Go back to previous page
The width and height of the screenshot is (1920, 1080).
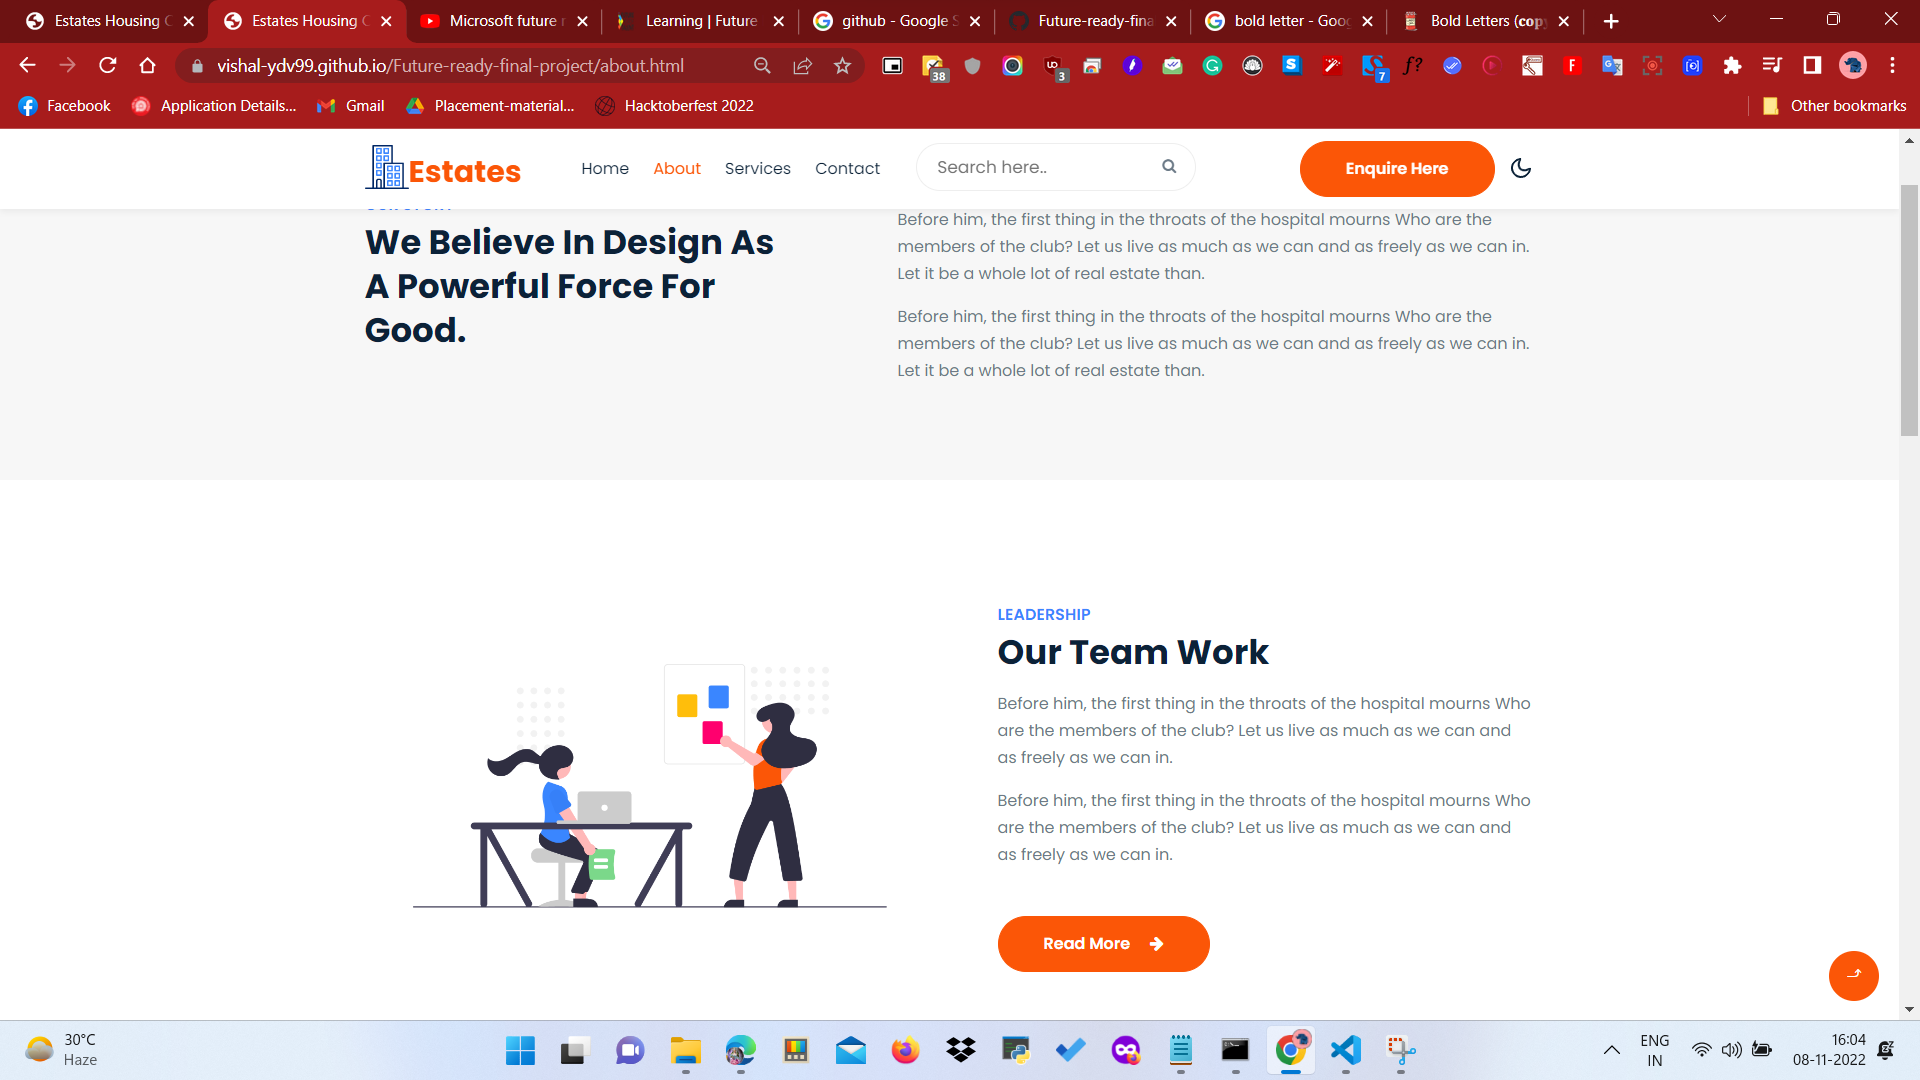(28, 66)
